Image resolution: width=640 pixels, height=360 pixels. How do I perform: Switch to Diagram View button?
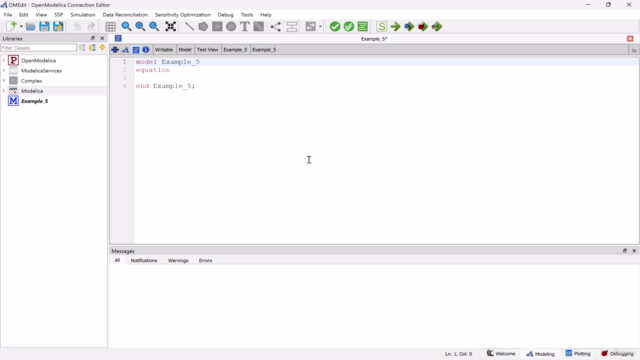(x=125, y=50)
